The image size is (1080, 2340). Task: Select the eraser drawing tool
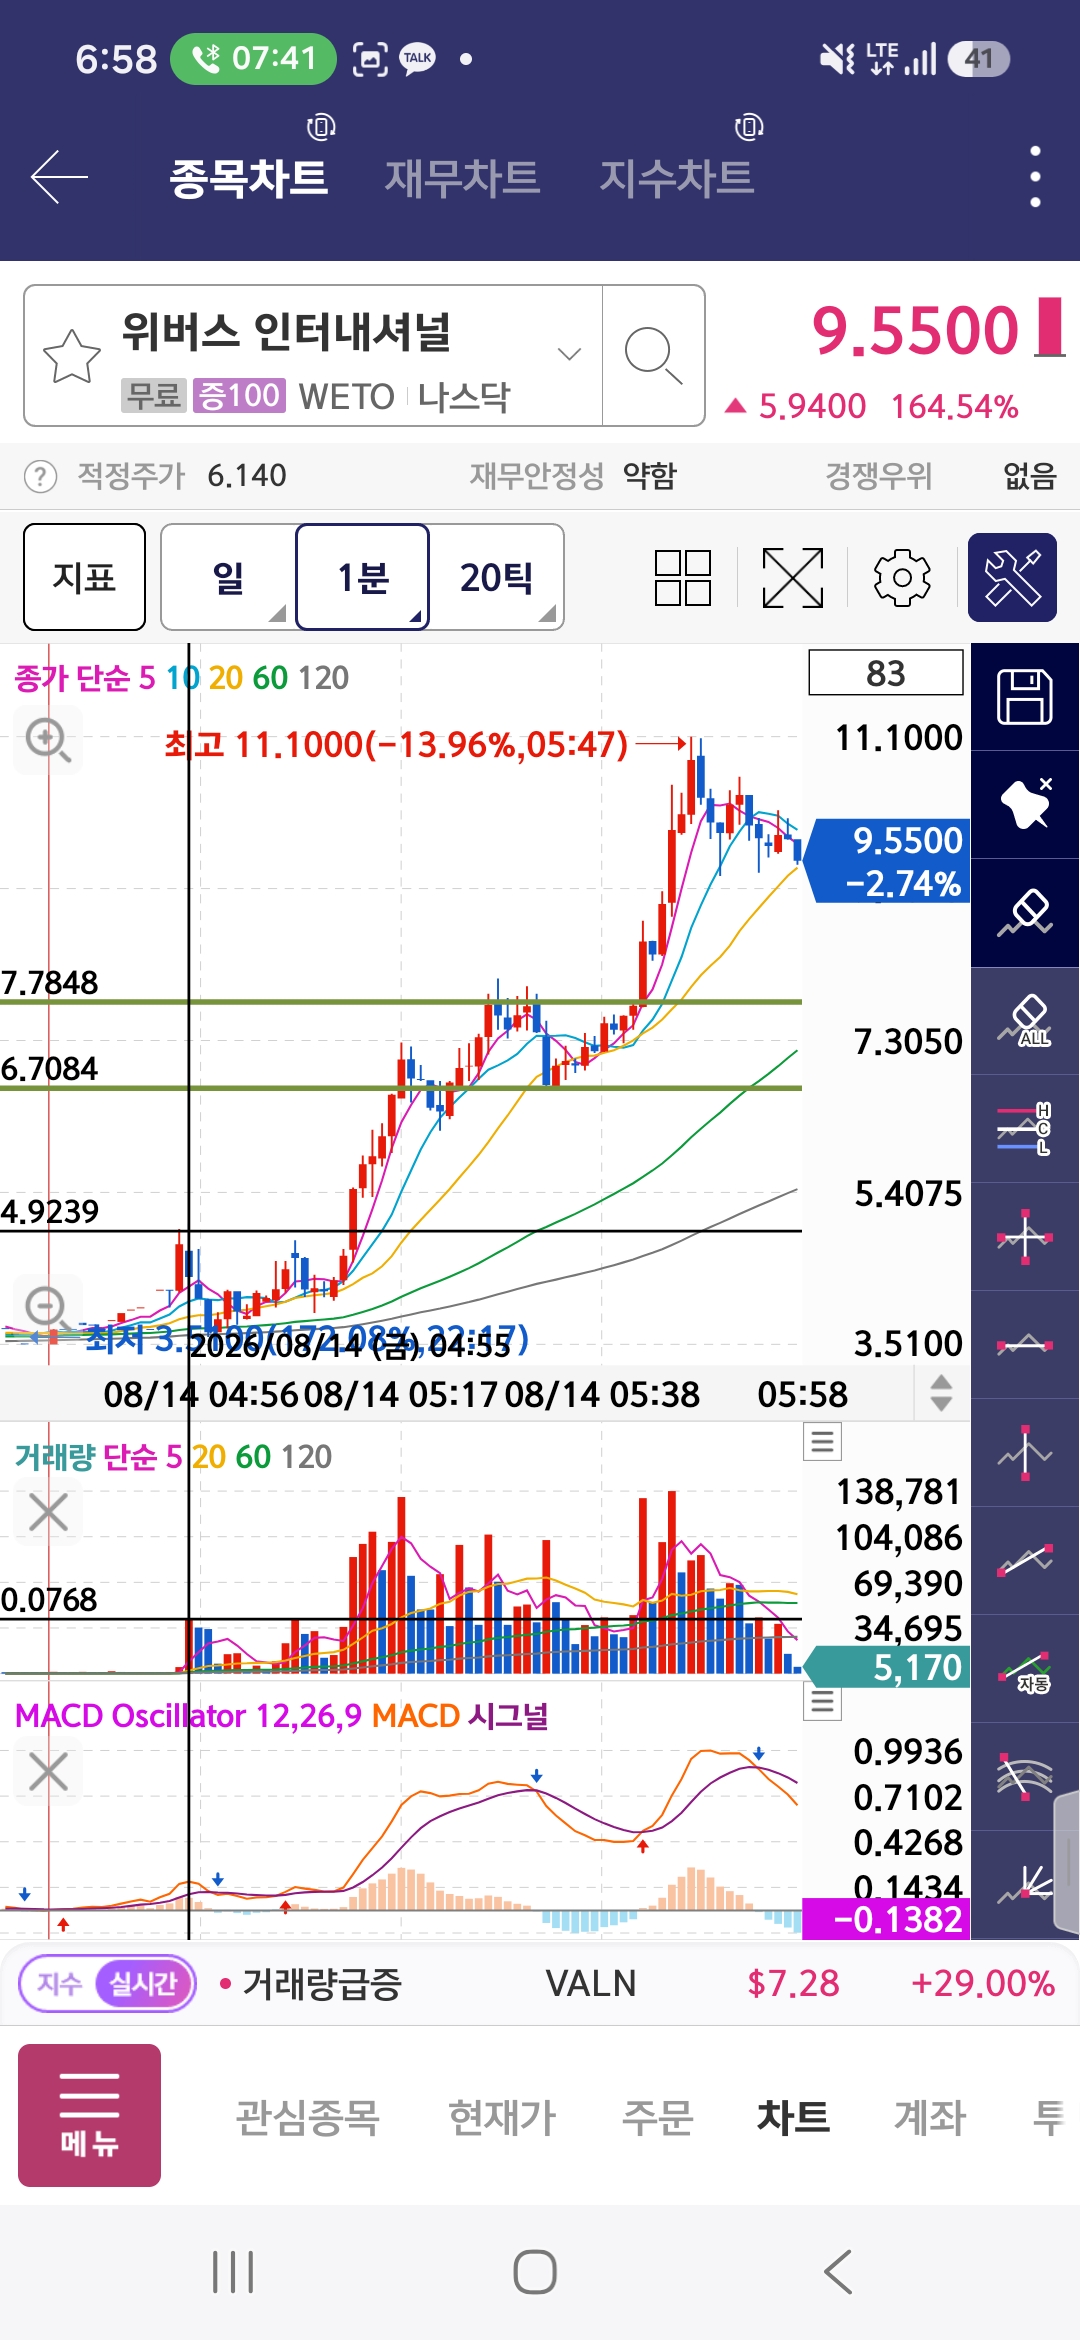[x=1025, y=913]
